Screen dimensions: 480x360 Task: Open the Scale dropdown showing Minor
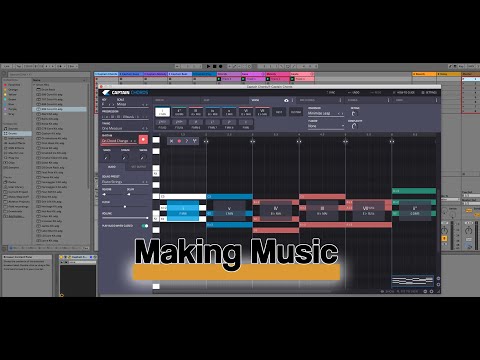point(132,104)
